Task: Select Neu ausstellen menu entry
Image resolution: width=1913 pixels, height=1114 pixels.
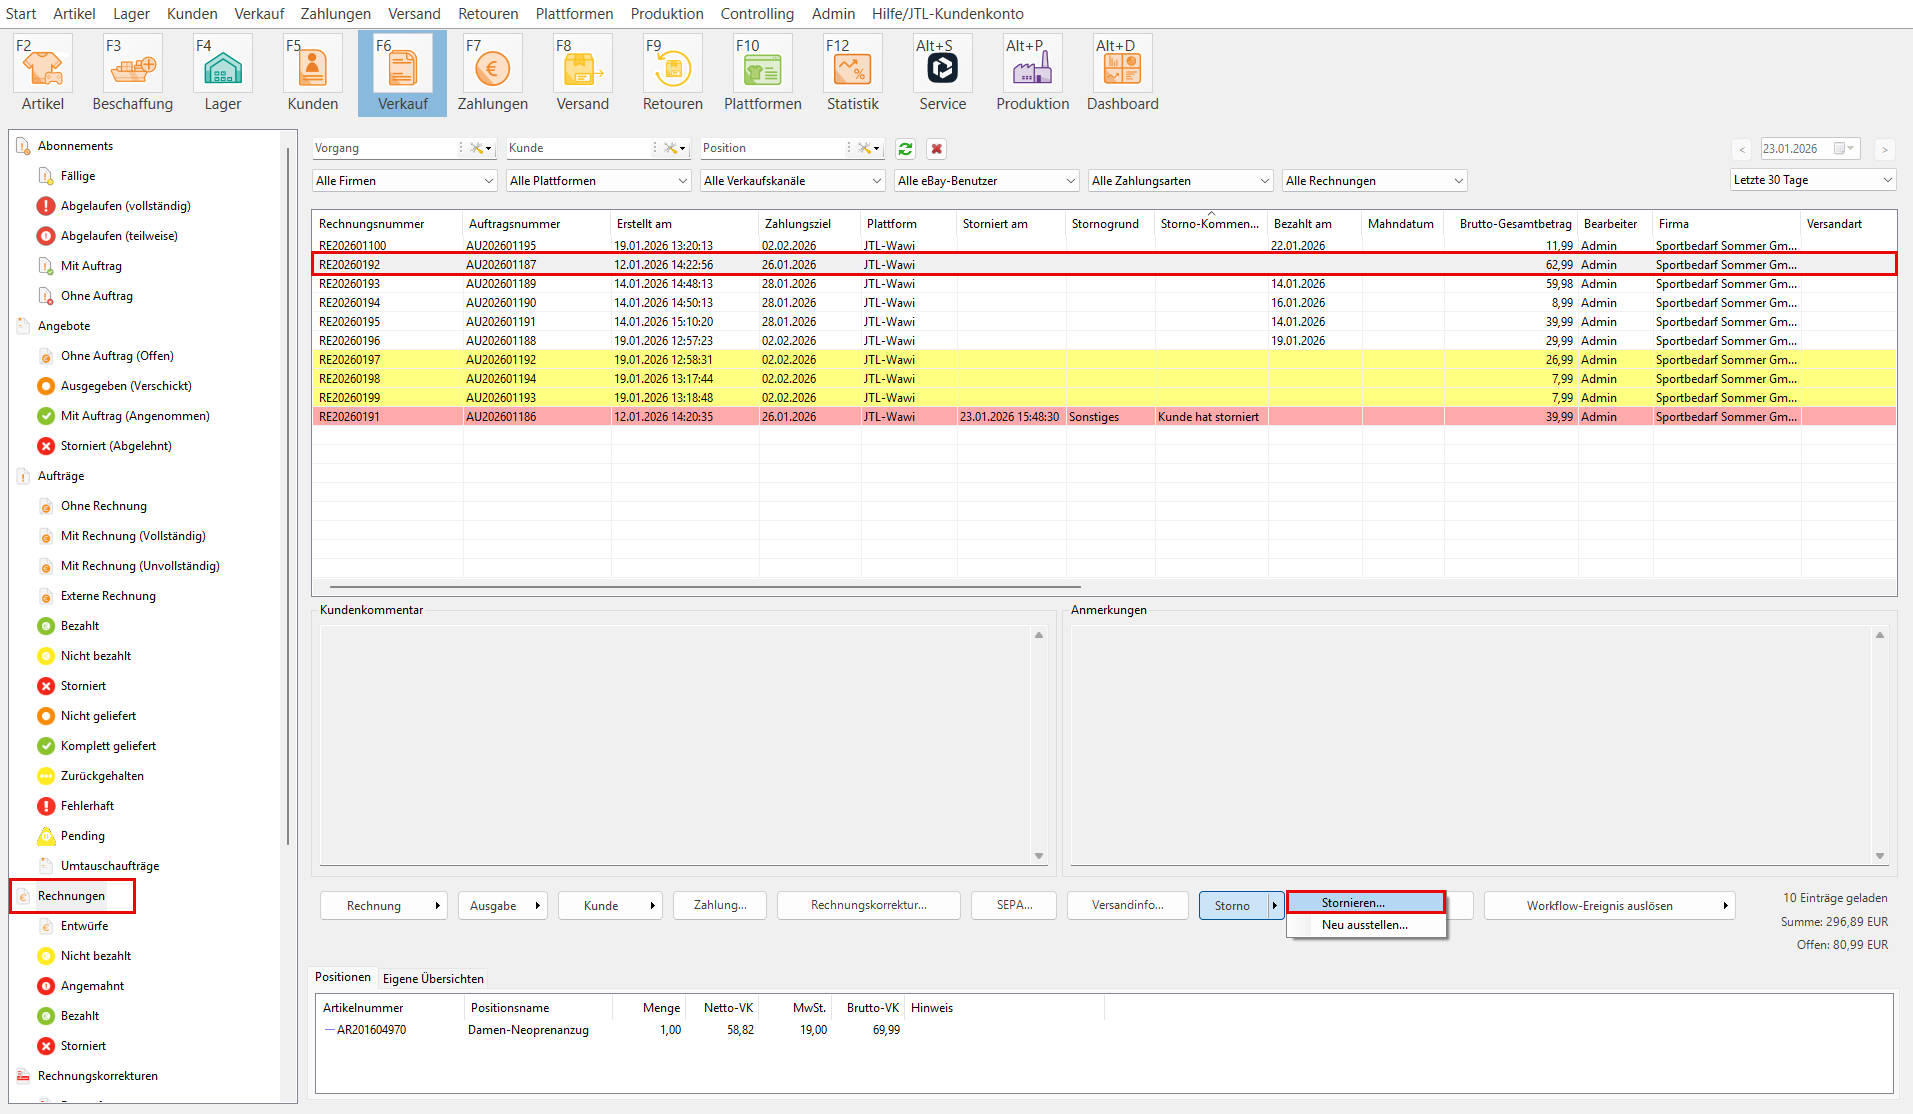Action: point(1364,925)
